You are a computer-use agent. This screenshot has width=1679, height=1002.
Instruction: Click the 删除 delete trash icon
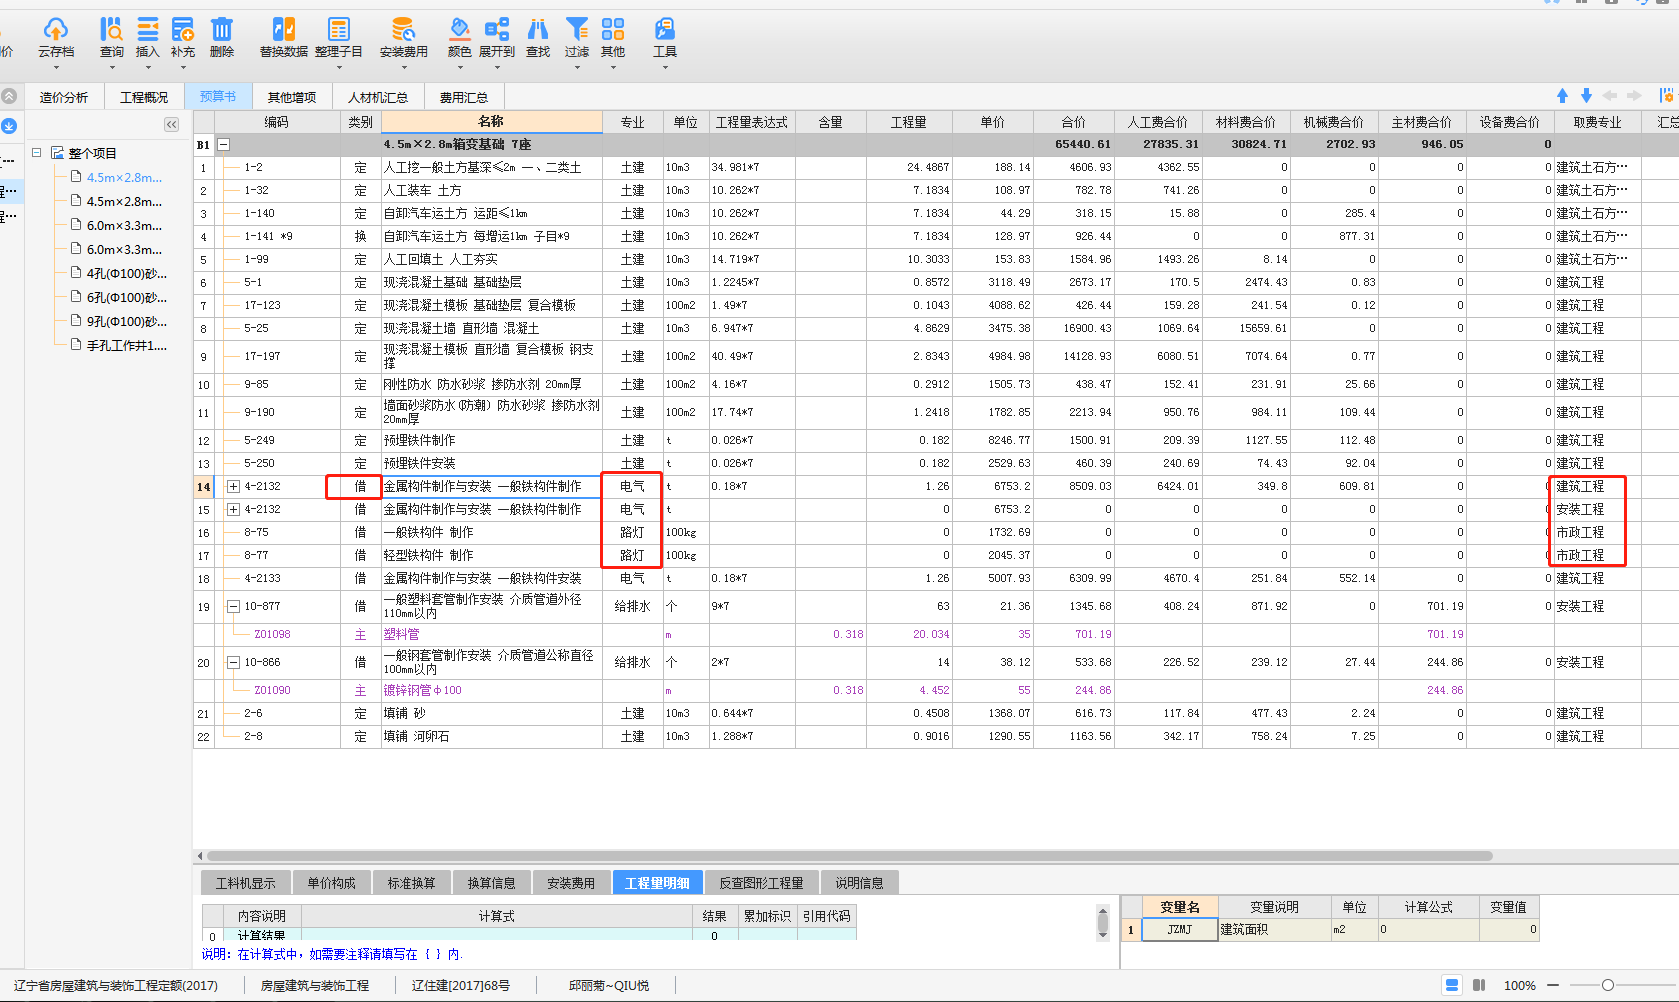coord(222,29)
